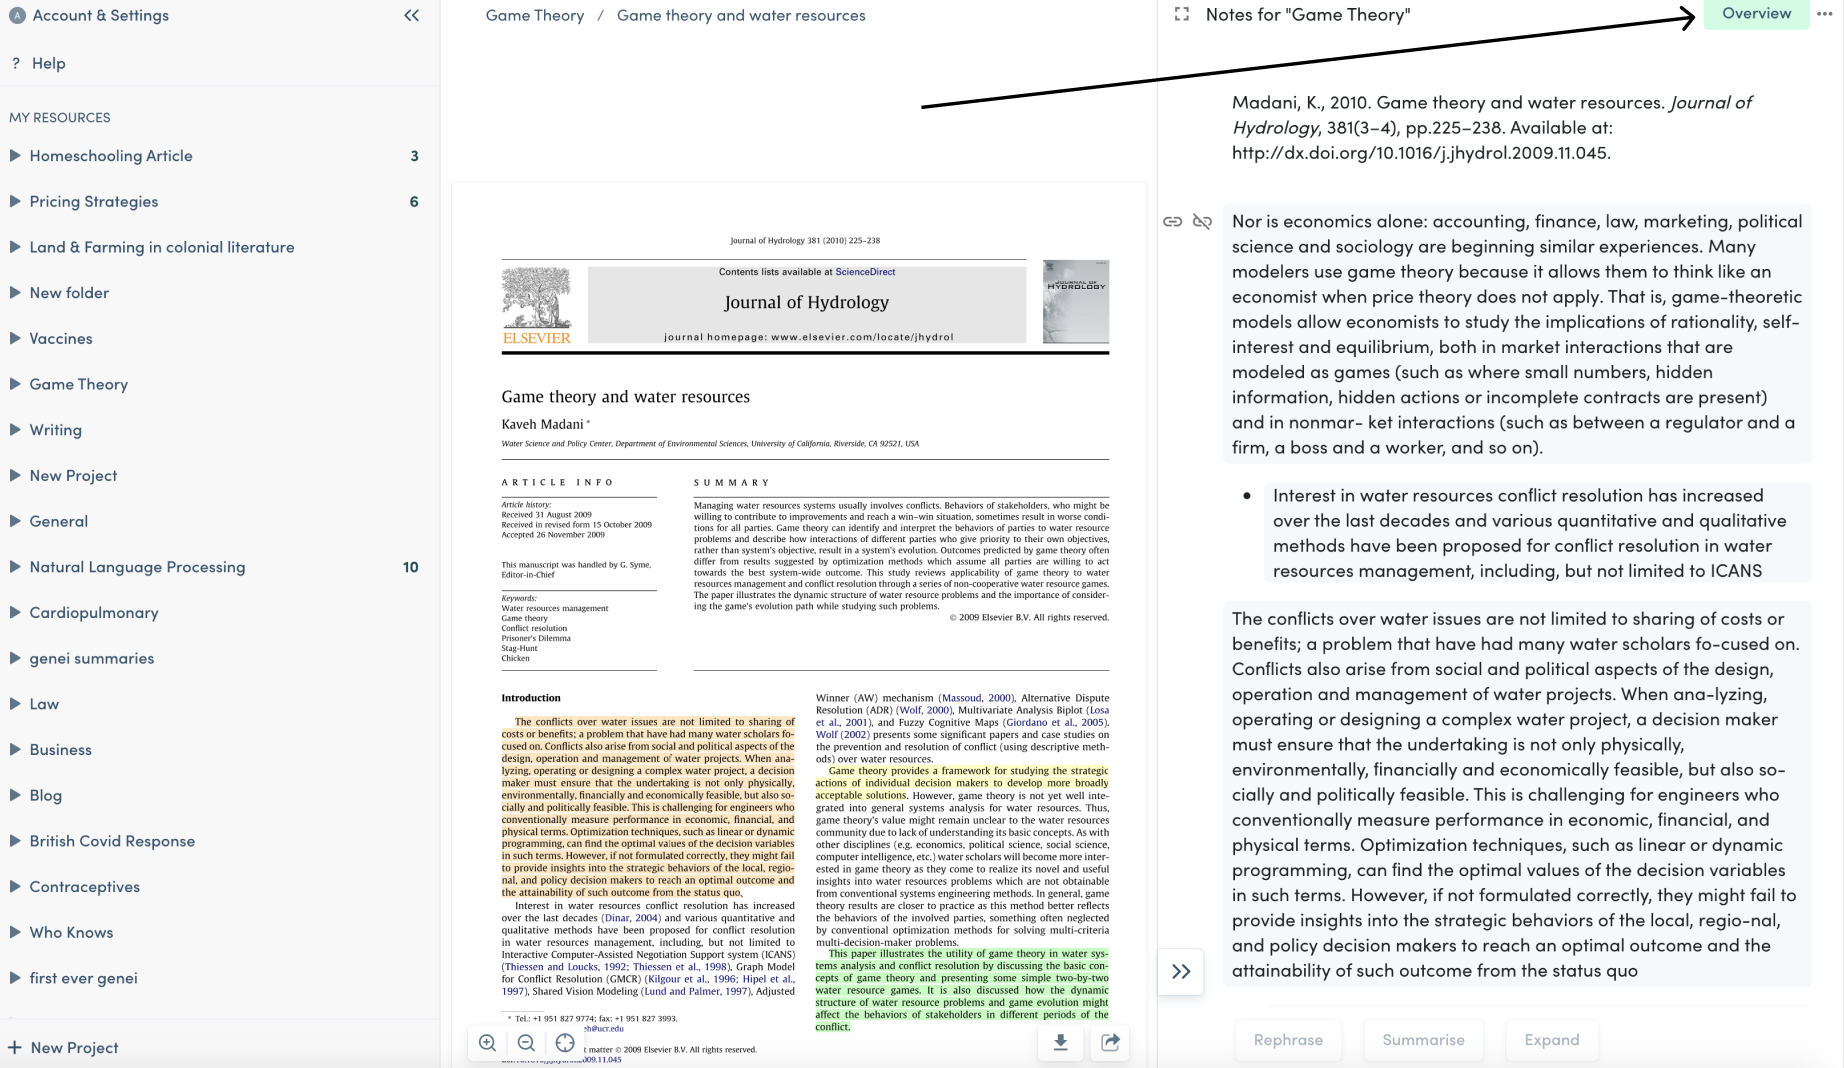
Task: Expand the Natural Language Processing folder
Action: coord(15,567)
